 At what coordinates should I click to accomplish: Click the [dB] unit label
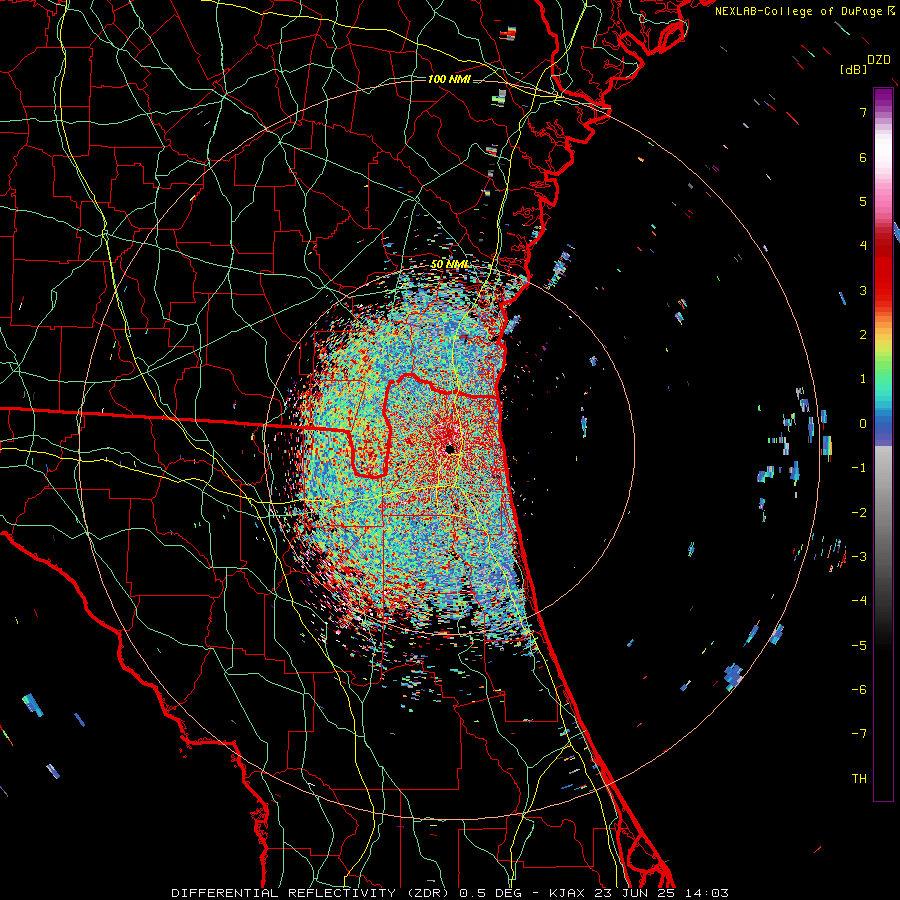854,69
